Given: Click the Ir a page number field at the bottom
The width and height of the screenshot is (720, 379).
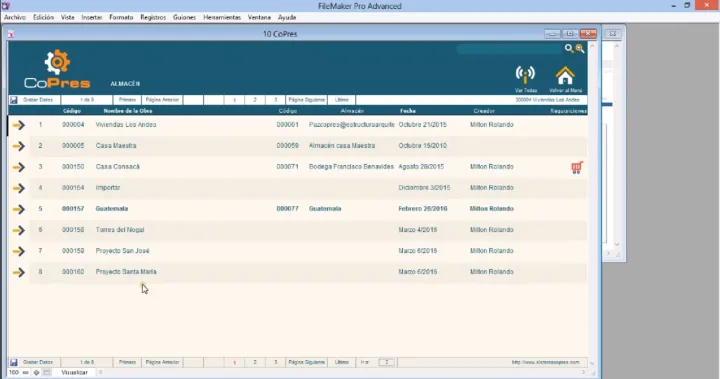Looking at the screenshot, I should 386,362.
